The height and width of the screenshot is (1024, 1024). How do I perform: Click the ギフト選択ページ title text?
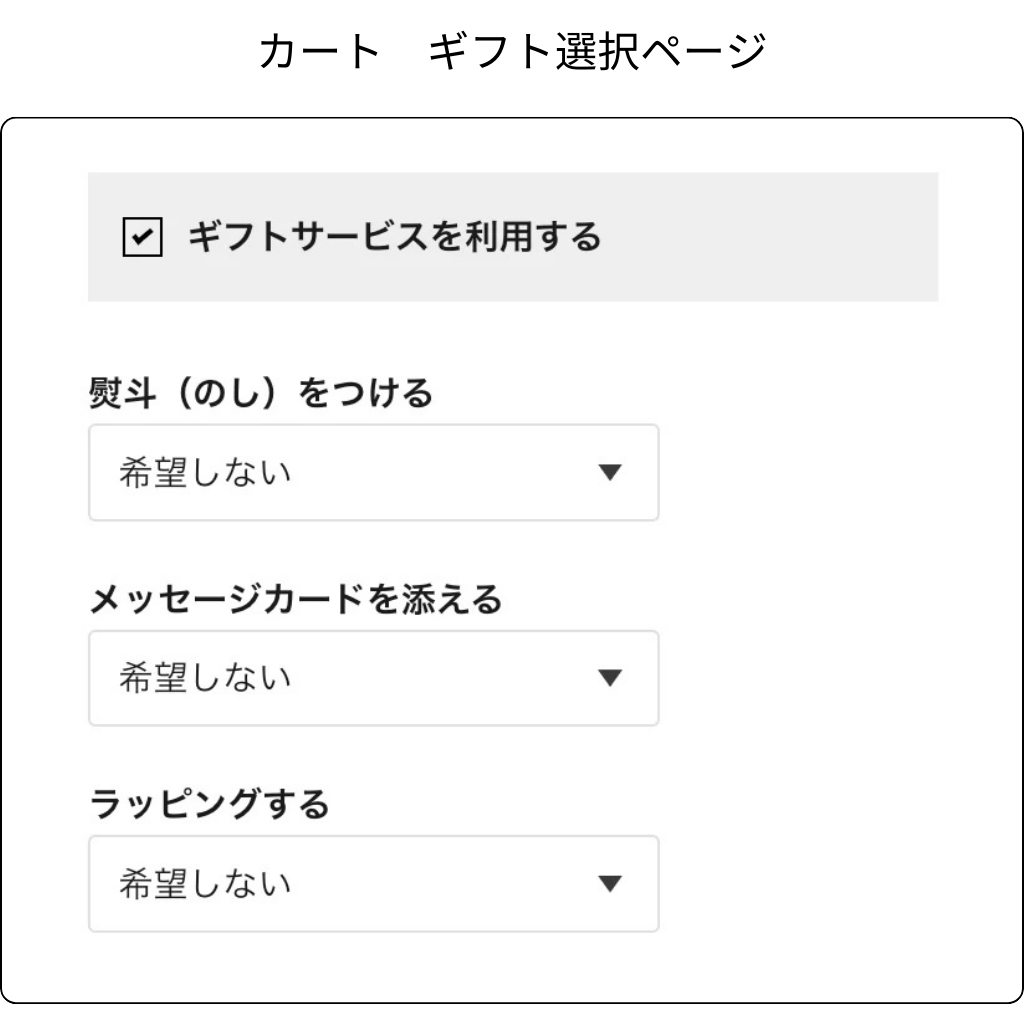pyautogui.click(x=597, y=52)
